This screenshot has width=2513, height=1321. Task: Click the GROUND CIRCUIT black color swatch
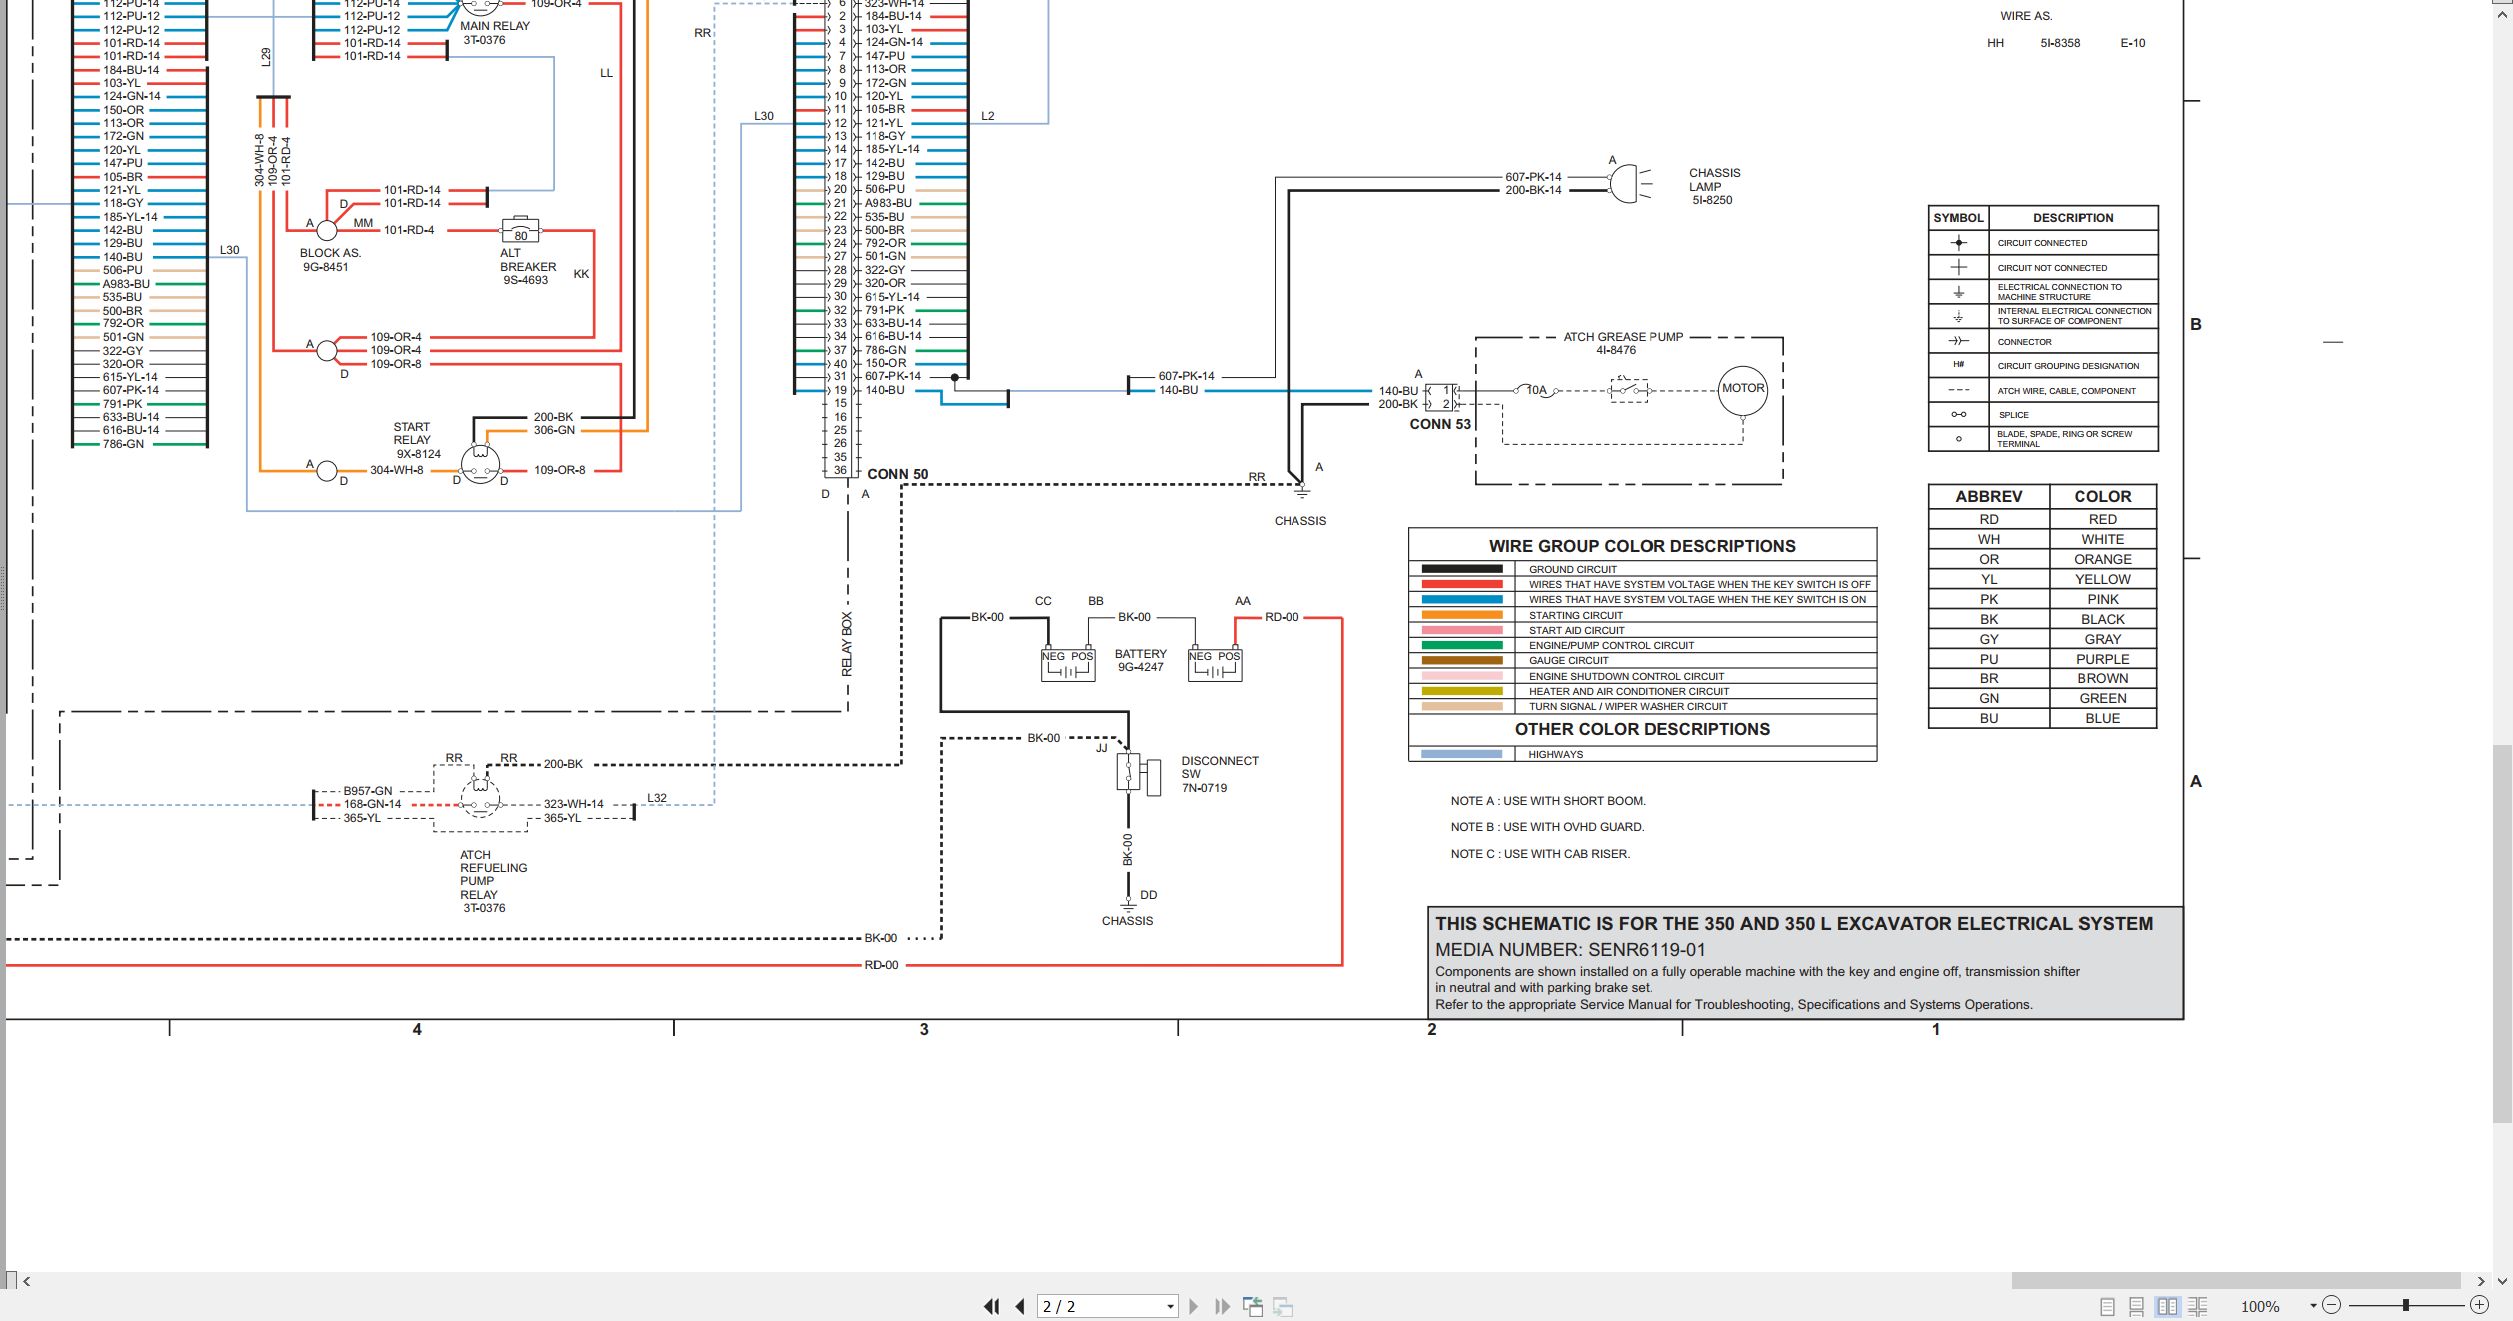coord(1461,569)
